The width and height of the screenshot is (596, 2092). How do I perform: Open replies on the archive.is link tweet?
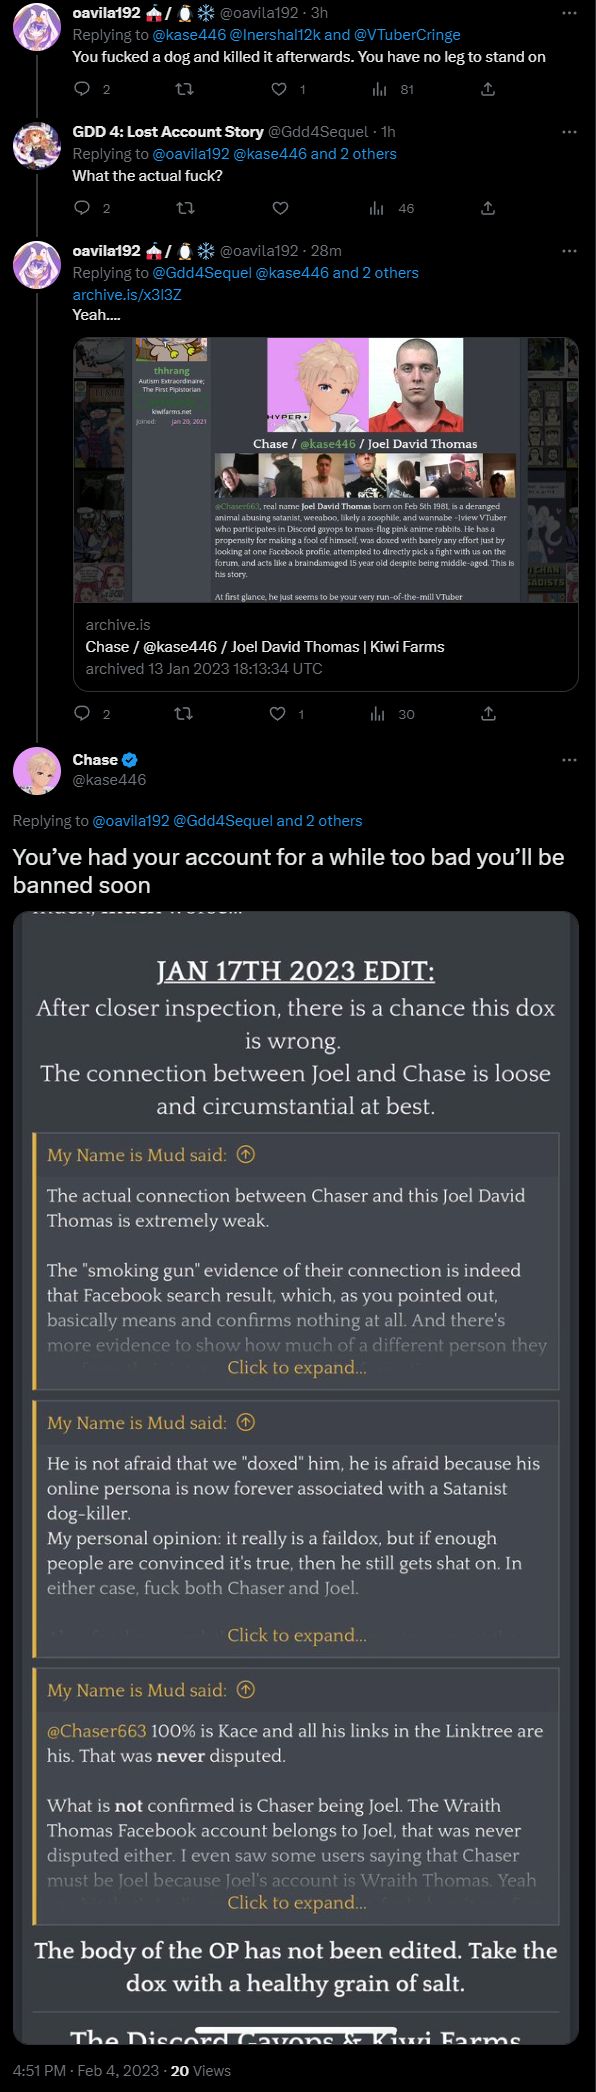[83, 713]
